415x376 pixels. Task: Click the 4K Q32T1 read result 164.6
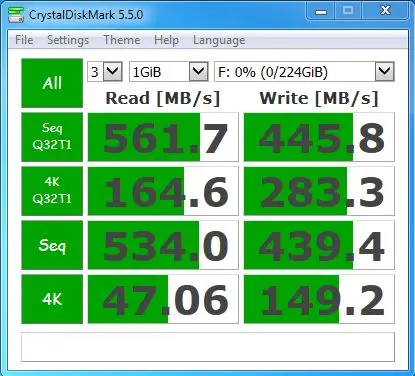(163, 191)
